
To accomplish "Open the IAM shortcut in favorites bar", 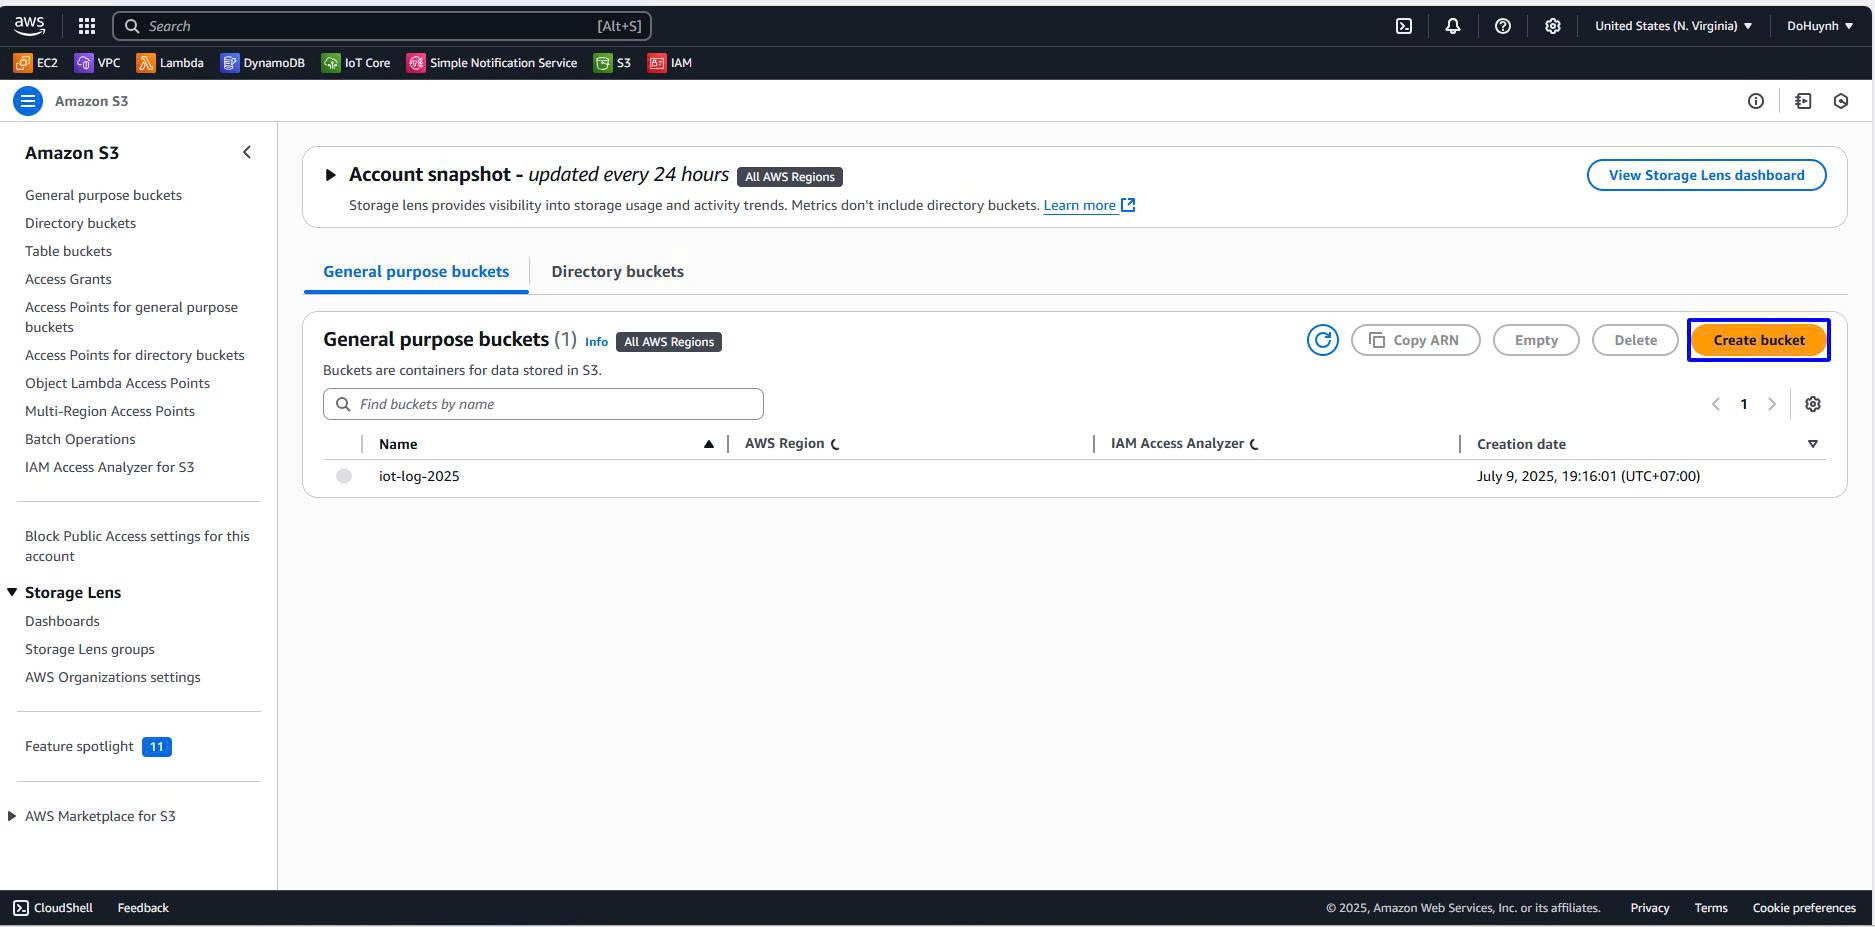I will click(670, 63).
